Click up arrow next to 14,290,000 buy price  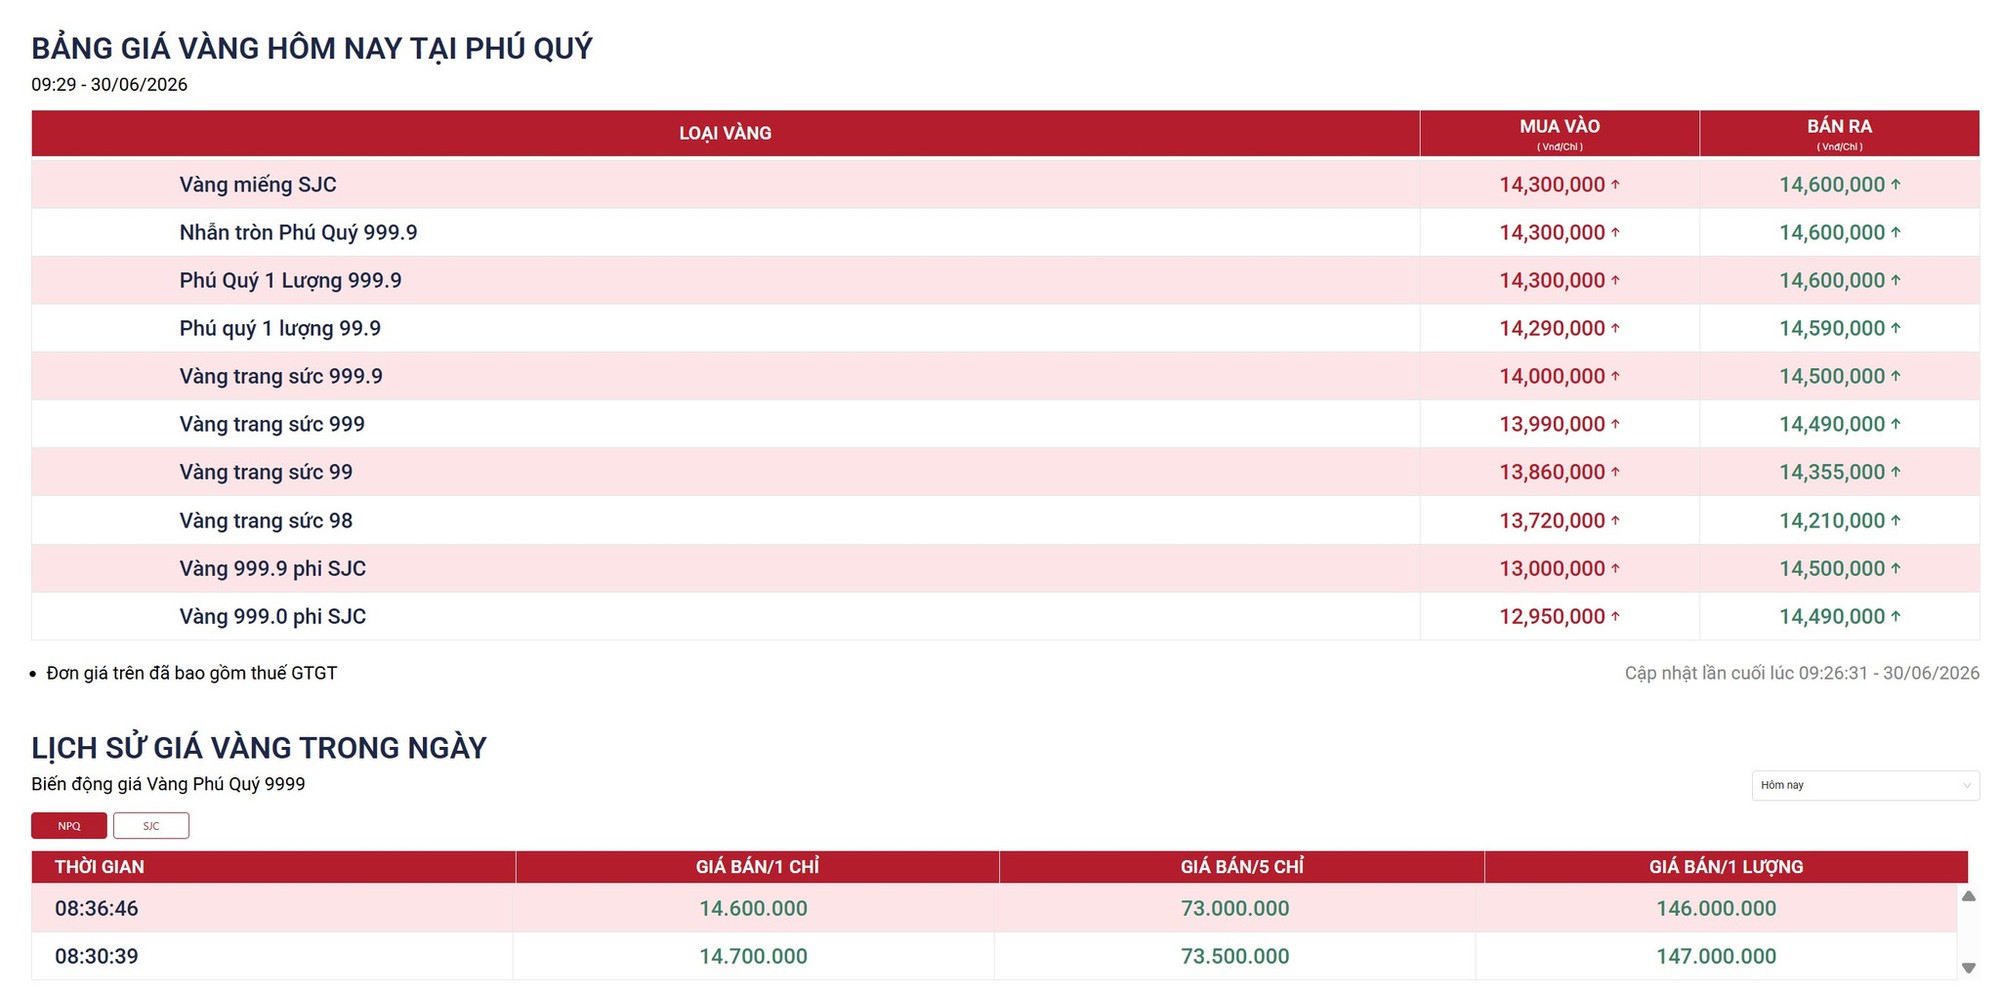1615,328
